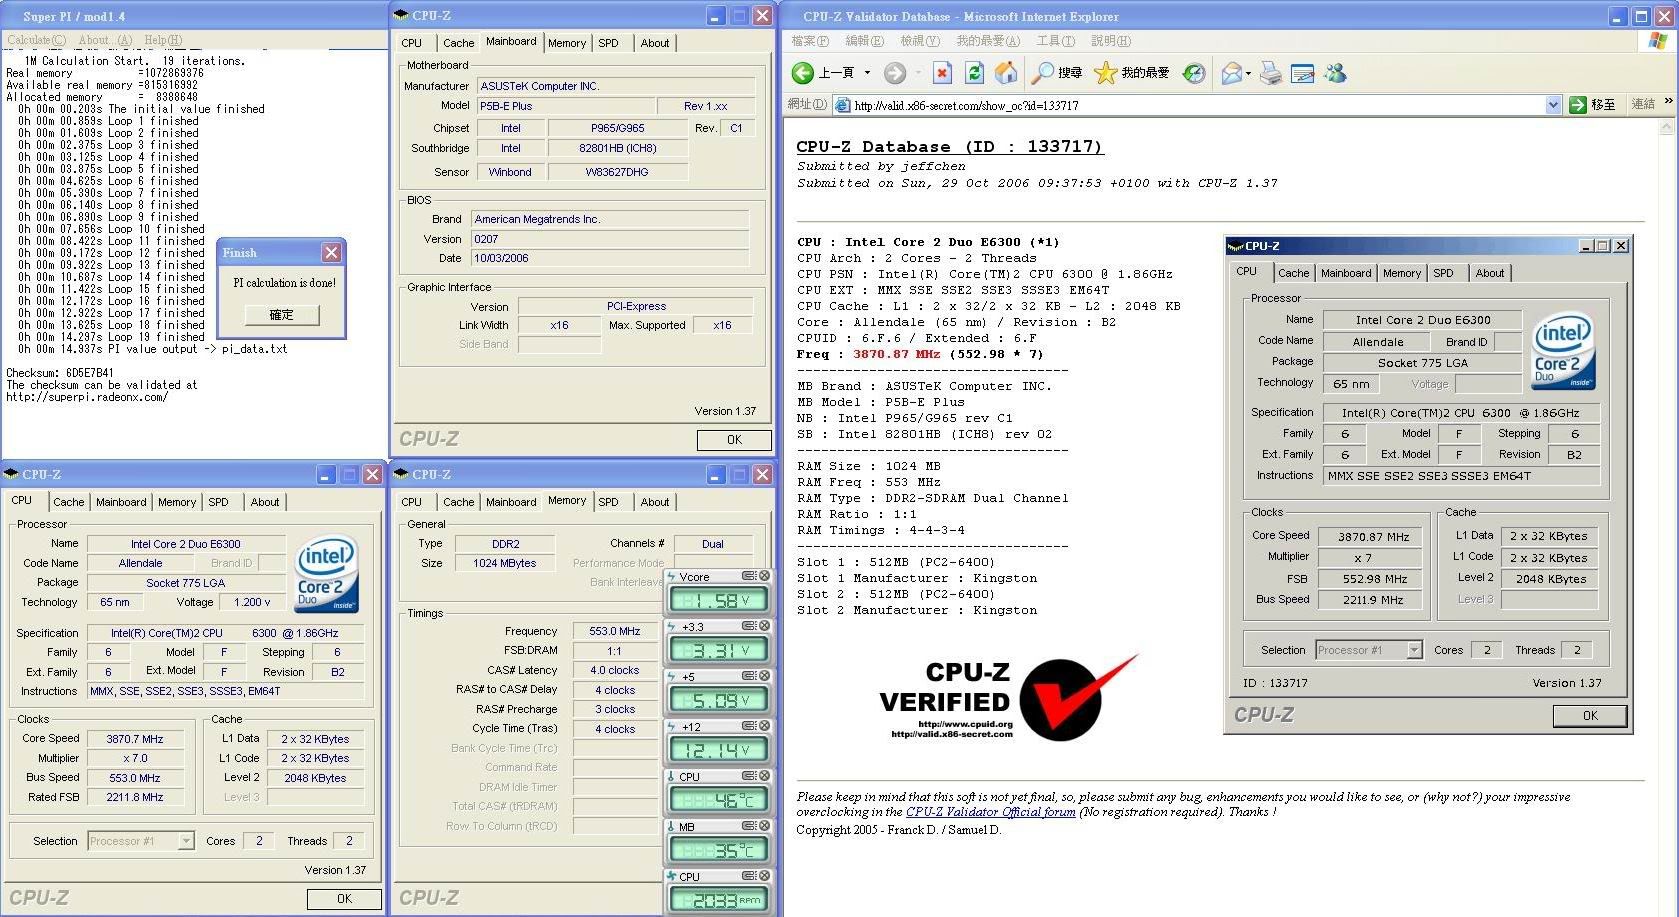The height and width of the screenshot is (917, 1679).
Task: Close the CPU fan RPM widget
Action: [764, 876]
